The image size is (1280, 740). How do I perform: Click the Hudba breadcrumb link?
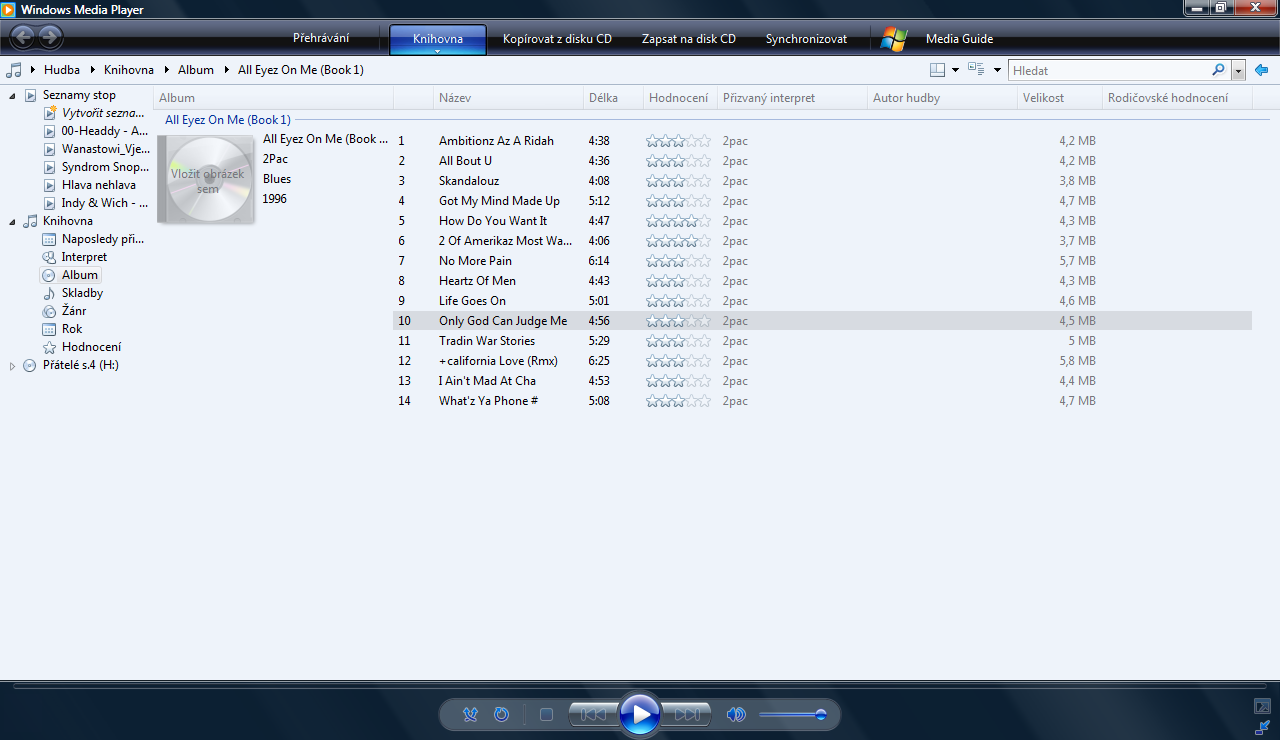click(62, 70)
